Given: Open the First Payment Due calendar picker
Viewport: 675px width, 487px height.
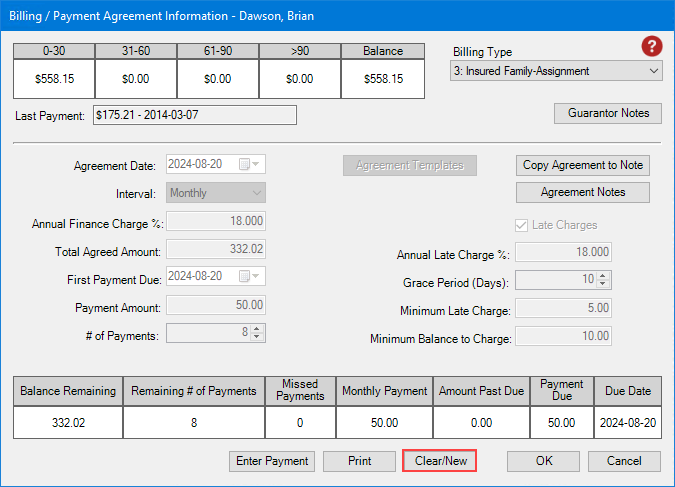Looking at the screenshot, I should 256,276.
